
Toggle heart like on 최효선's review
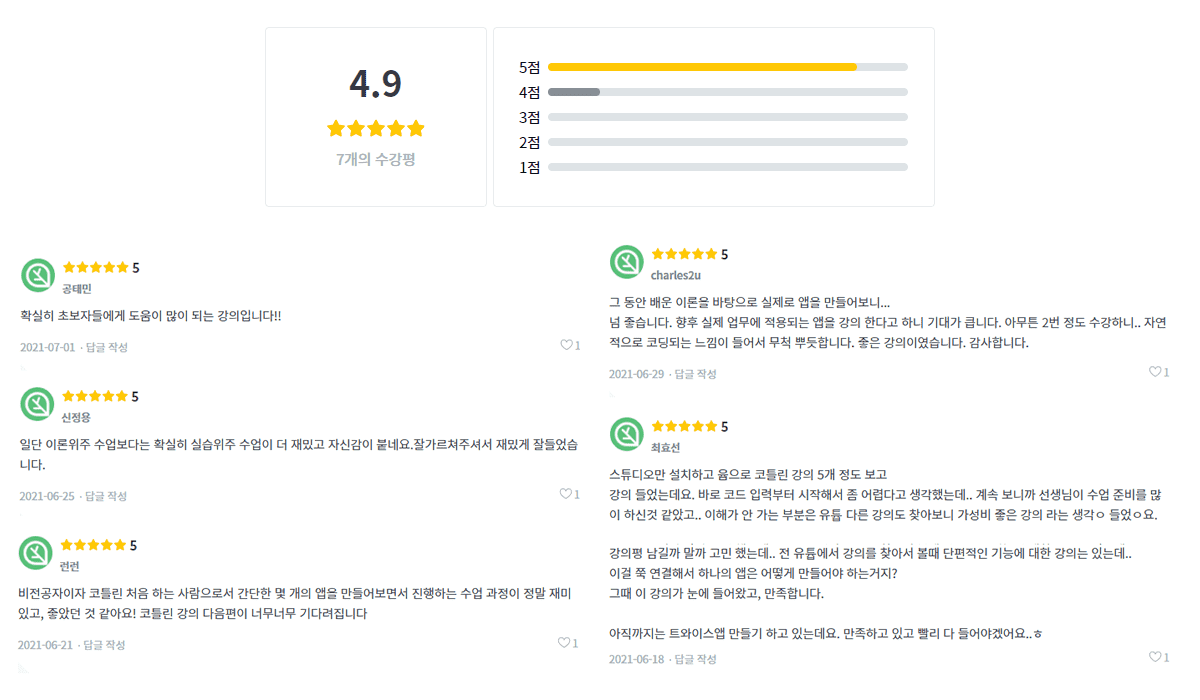click(x=1159, y=657)
